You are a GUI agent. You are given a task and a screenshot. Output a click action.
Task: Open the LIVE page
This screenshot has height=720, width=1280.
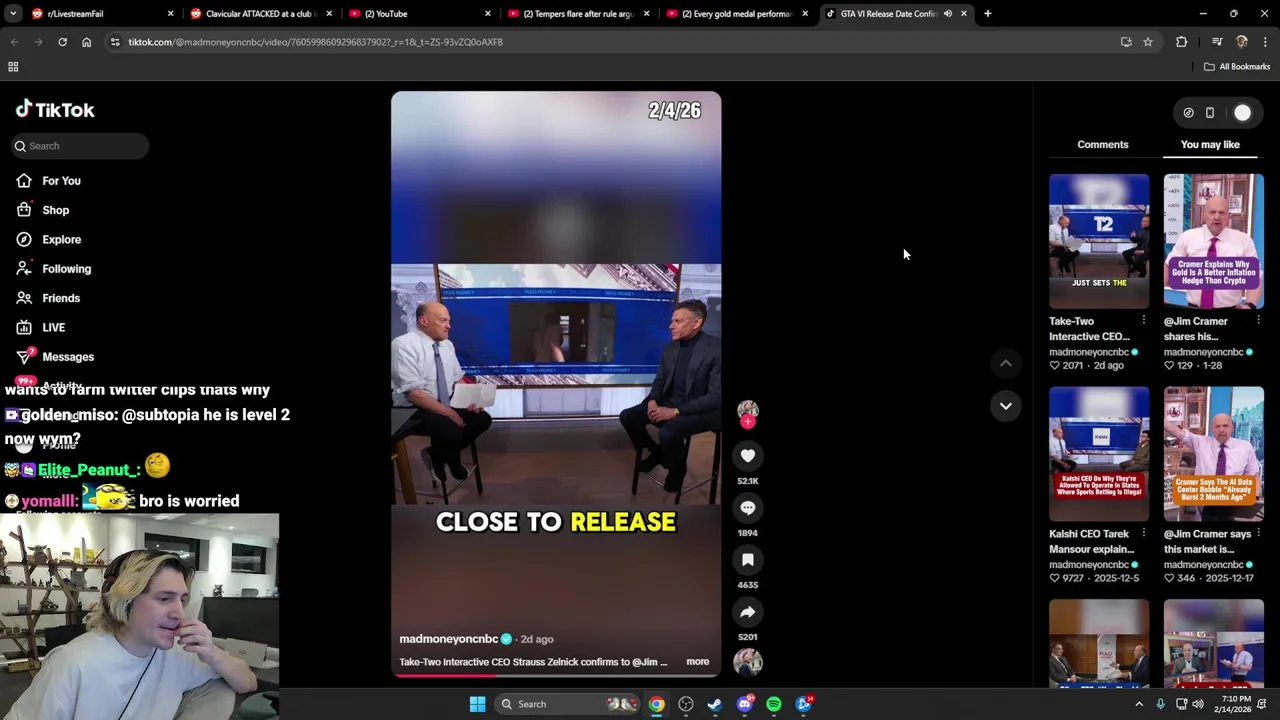[x=53, y=327]
